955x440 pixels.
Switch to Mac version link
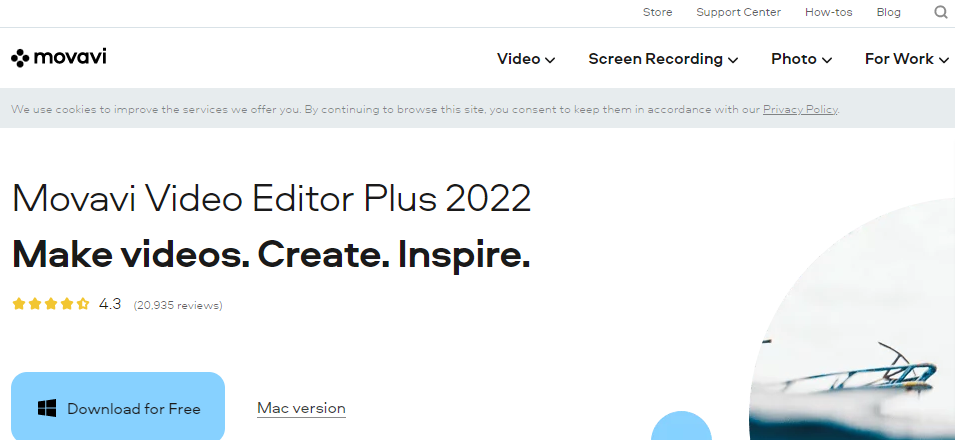[301, 408]
